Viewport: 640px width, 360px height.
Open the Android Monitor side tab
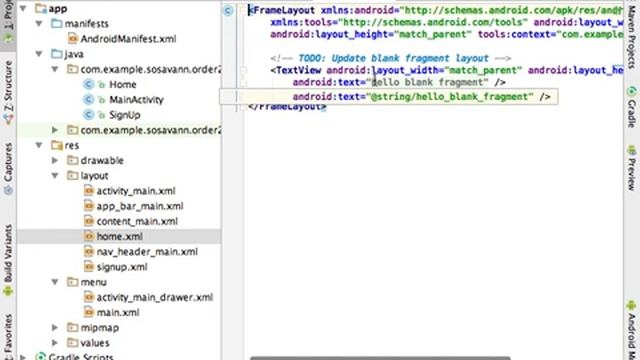pyautogui.click(x=631, y=331)
